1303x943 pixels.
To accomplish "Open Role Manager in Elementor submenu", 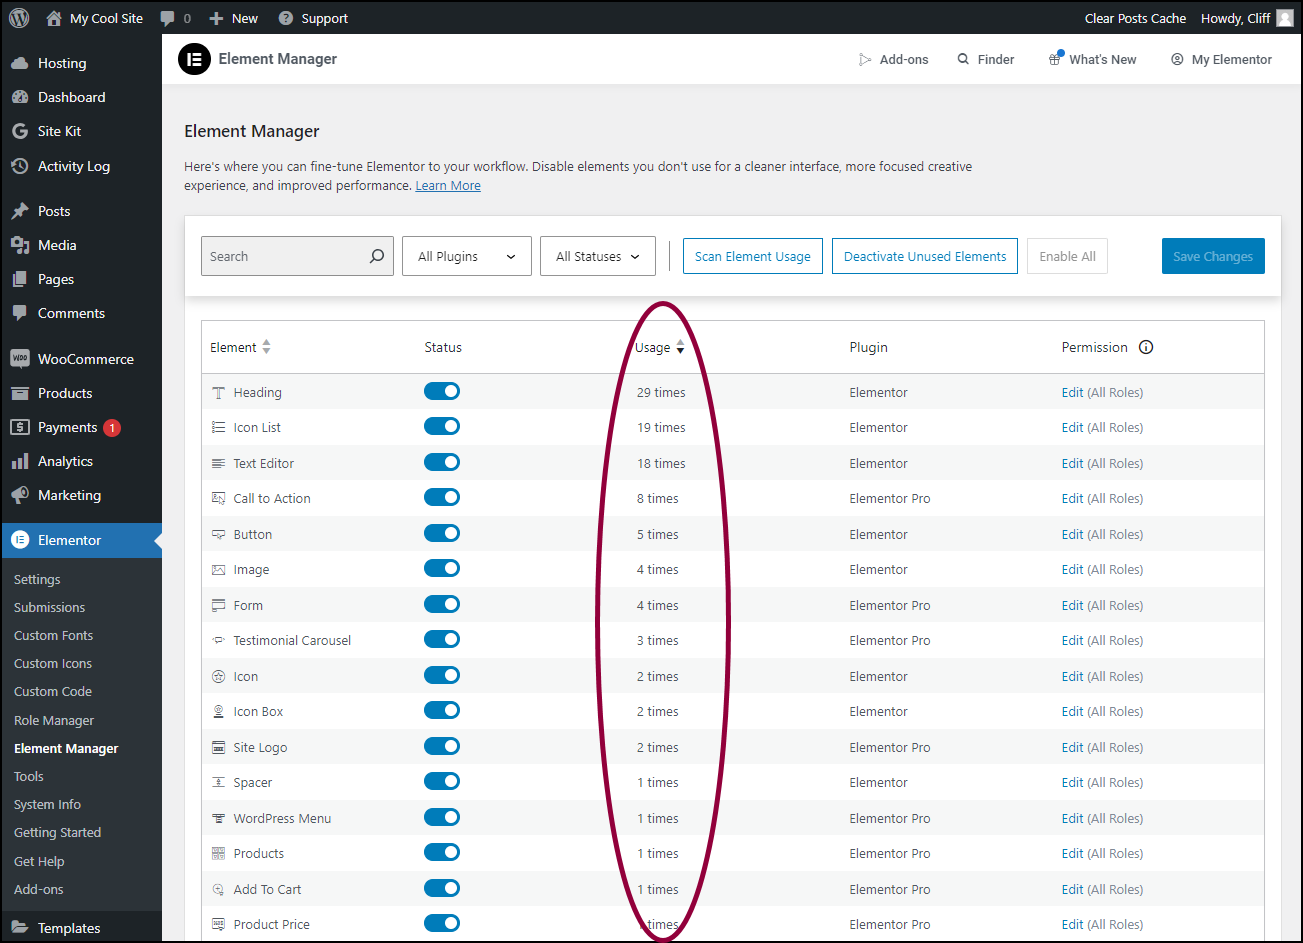I will tap(54, 720).
